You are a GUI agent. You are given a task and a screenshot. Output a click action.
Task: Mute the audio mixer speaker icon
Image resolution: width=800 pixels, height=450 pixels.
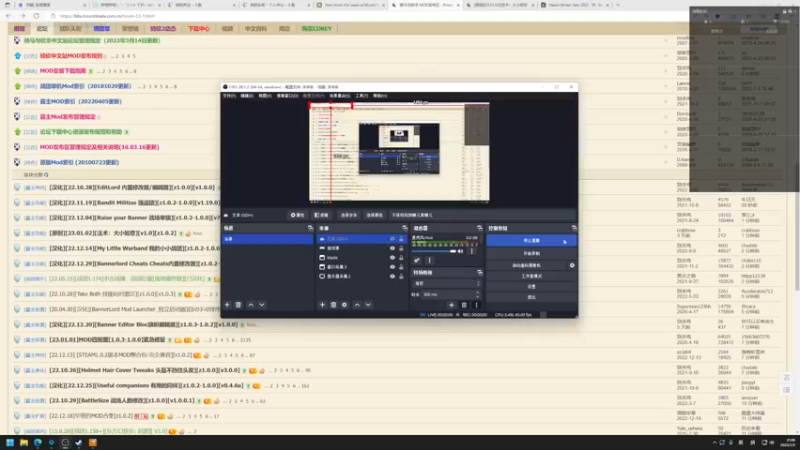[x=461, y=251]
